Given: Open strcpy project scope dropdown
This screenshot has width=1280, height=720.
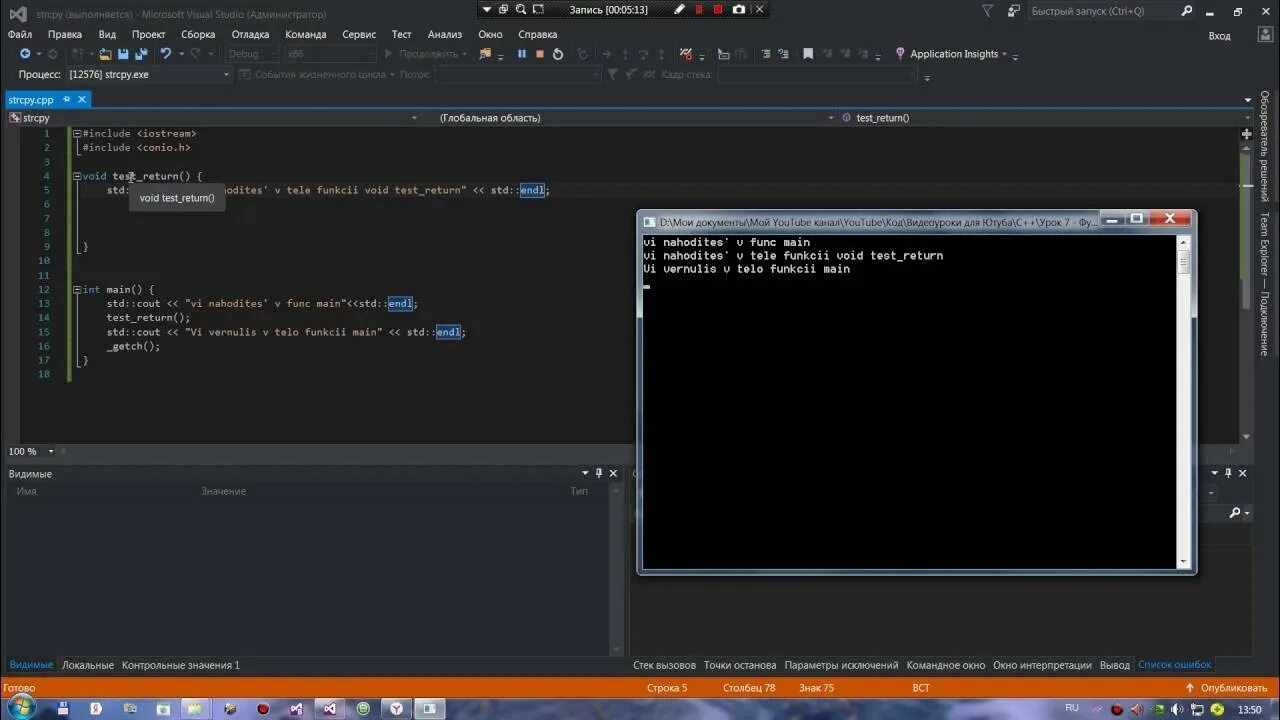Looking at the screenshot, I should pyautogui.click(x=213, y=118).
